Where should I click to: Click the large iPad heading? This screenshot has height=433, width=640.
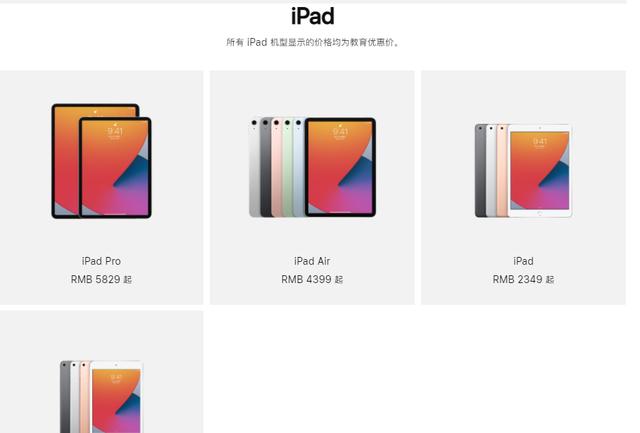(x=313, y=16)
